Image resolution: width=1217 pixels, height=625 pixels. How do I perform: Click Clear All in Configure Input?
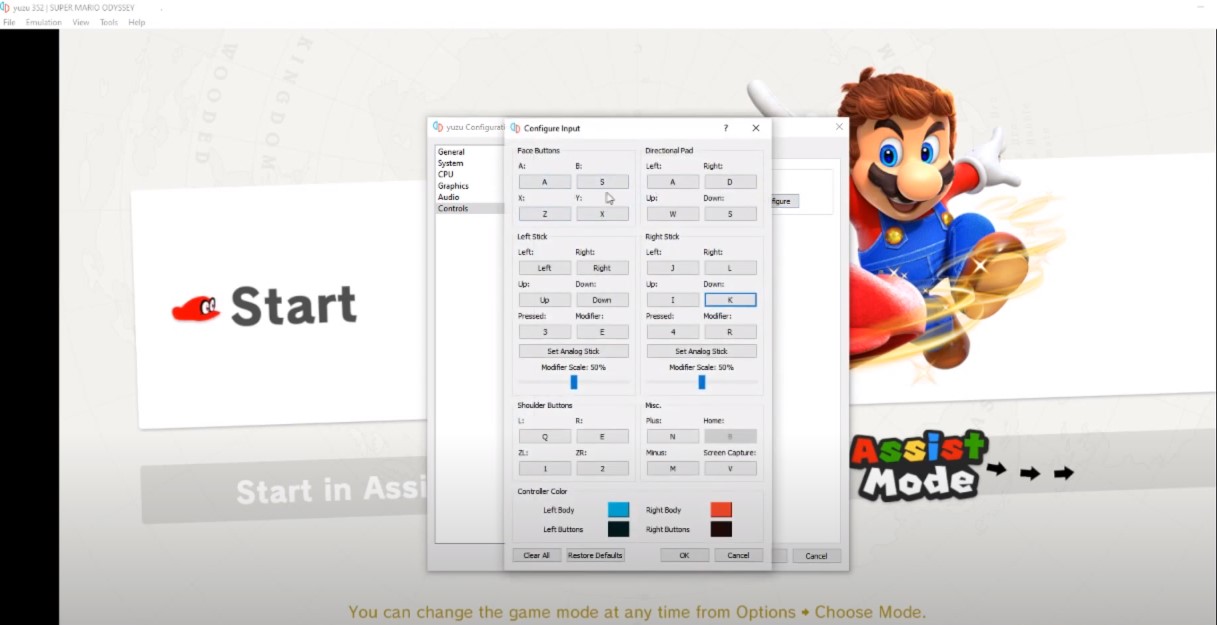click(x=537, y=555)
